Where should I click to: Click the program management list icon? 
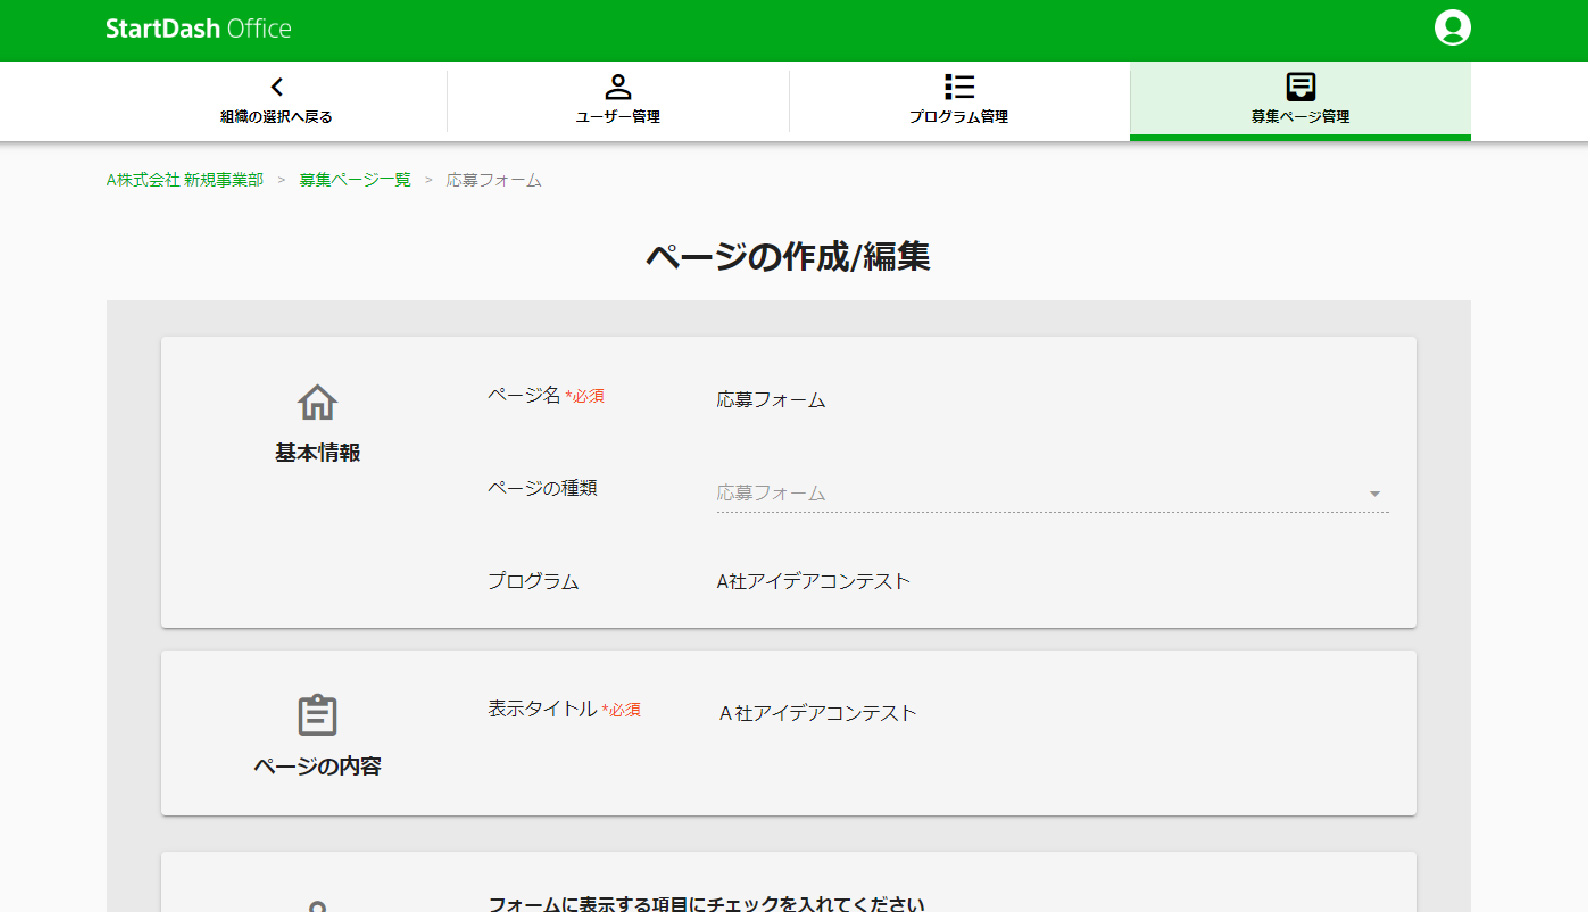coord(959,87)
